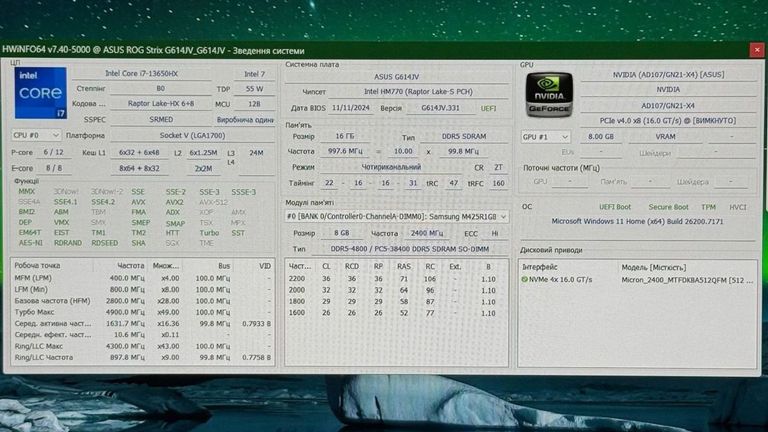768x432 pixels.
Task: Click the Intel Core i7 logo
Action: 41,93
